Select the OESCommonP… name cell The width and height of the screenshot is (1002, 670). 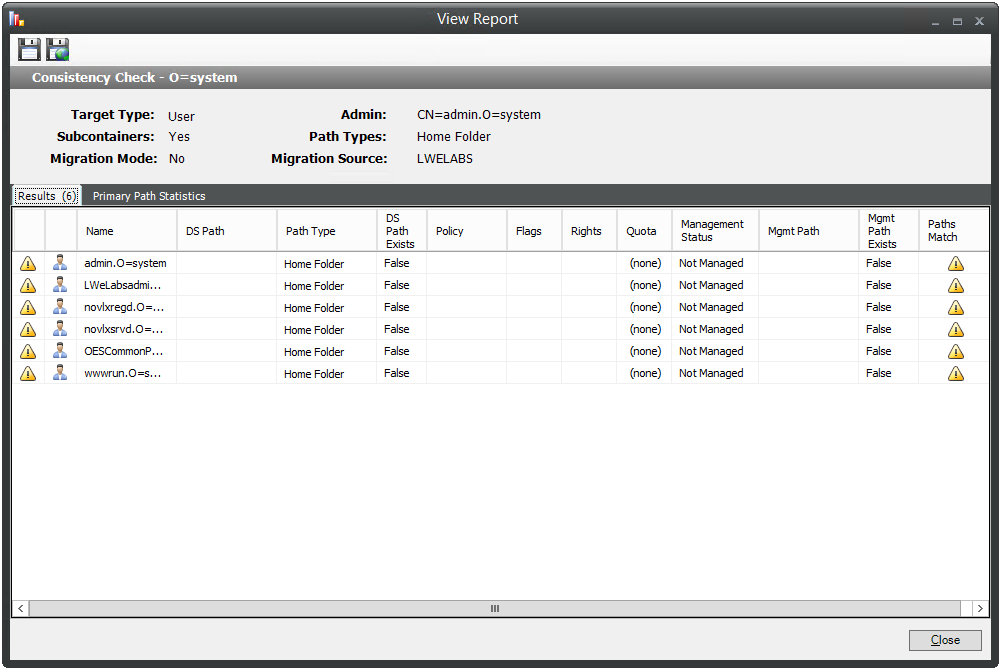coord(127,351)
